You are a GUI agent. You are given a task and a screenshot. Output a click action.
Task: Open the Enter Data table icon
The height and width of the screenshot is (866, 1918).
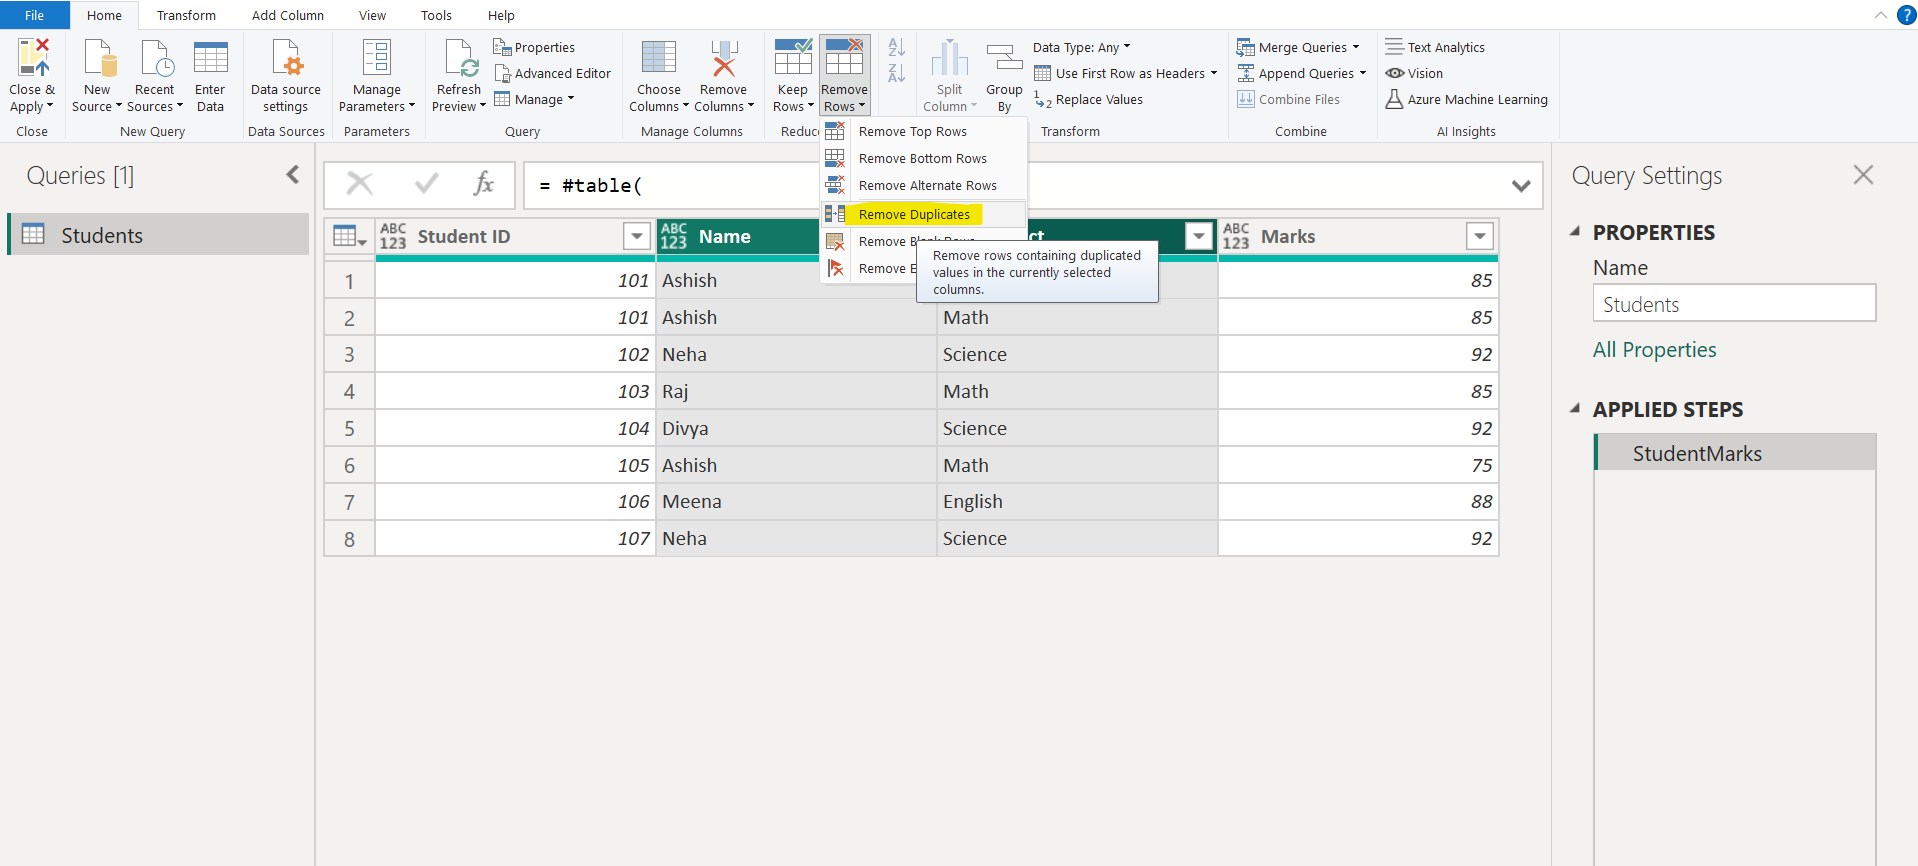coord(210,59)
